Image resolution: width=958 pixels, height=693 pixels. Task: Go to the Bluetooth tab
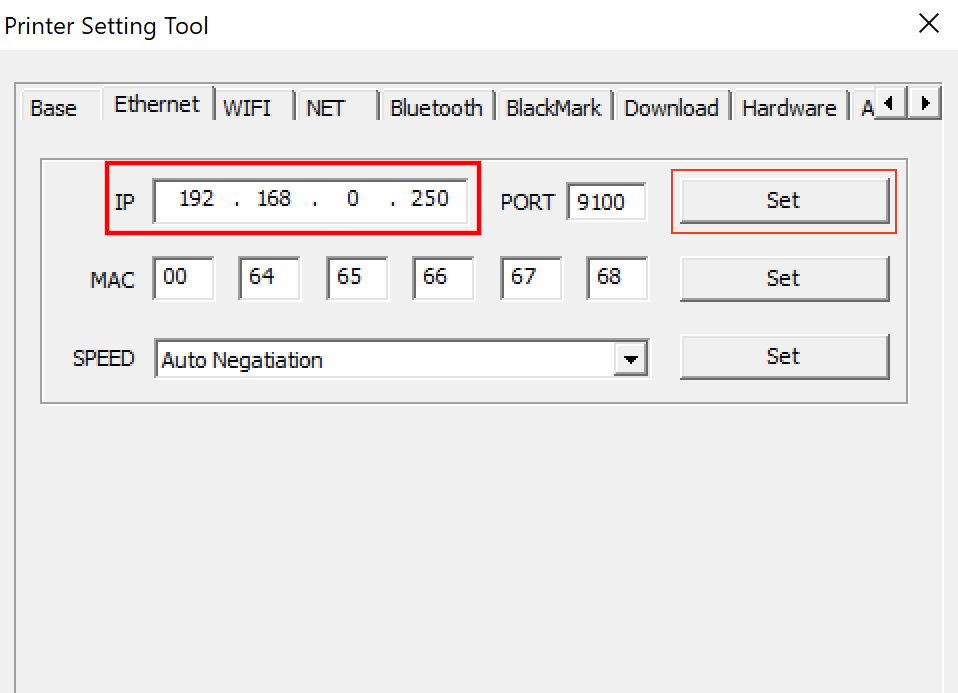tap(436, 108)
